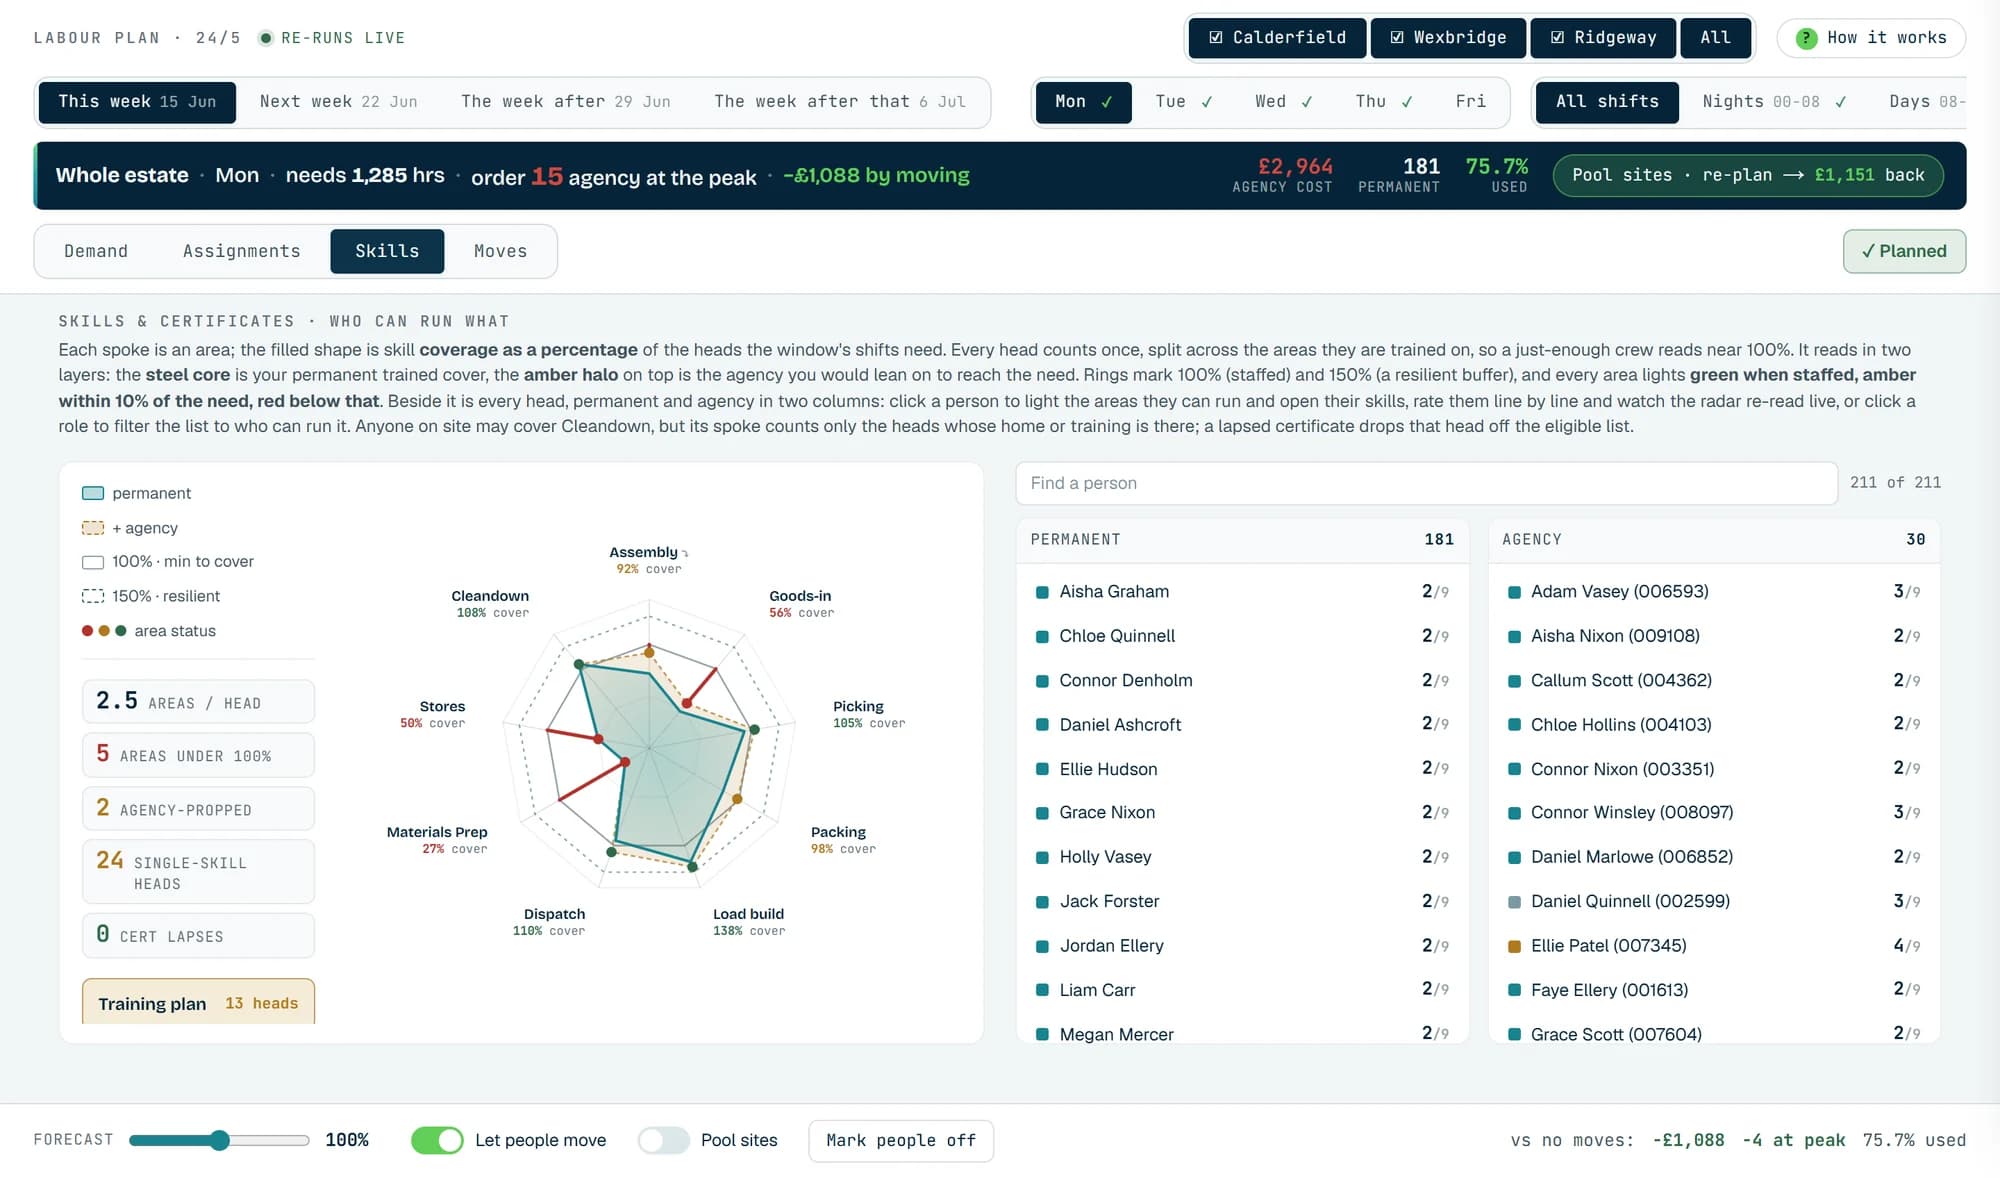Select The week after that 6 Jul
Image resolution: width=2000 pixels, height=1178 pixels.
coord(840,102)
